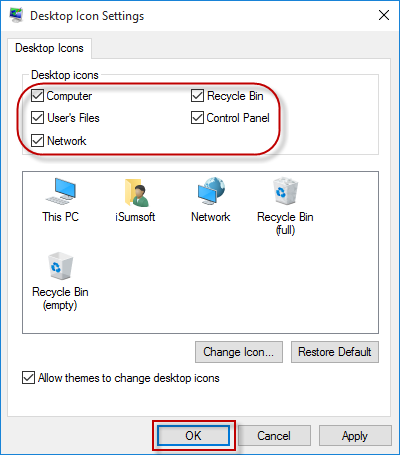Viewport: 400px width, 455px height.
Task: Click the Apply button
Action: click(355, 435)
